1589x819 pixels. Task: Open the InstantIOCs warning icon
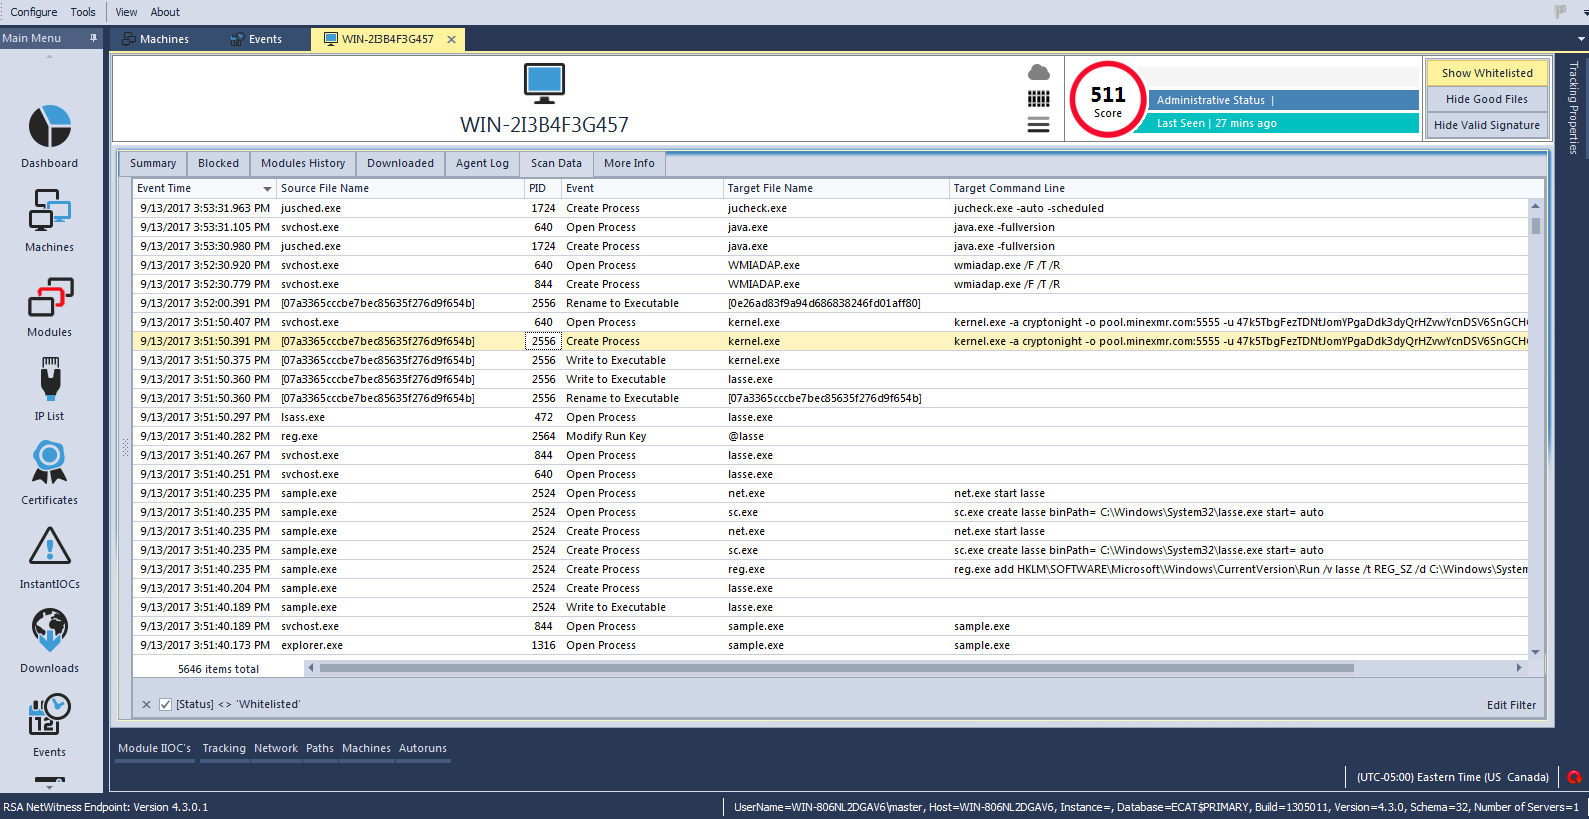tap(49, 548)
